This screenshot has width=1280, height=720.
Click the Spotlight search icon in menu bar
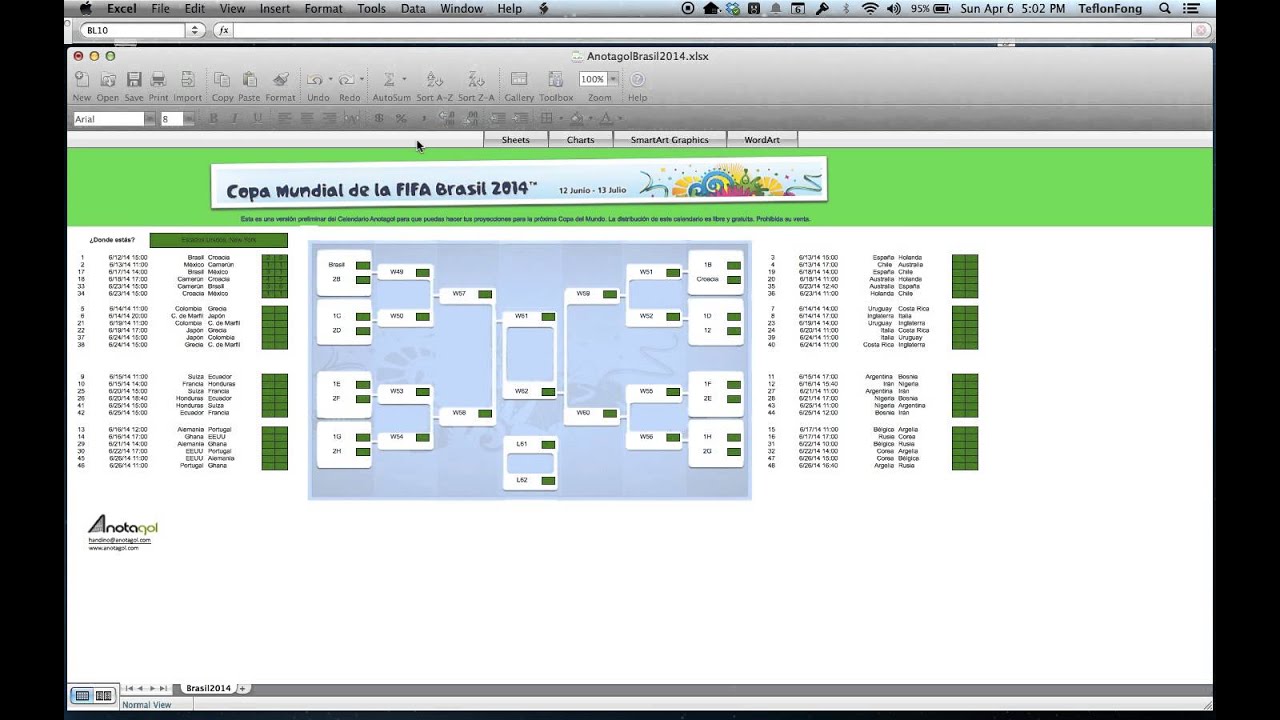point(1165,8)
